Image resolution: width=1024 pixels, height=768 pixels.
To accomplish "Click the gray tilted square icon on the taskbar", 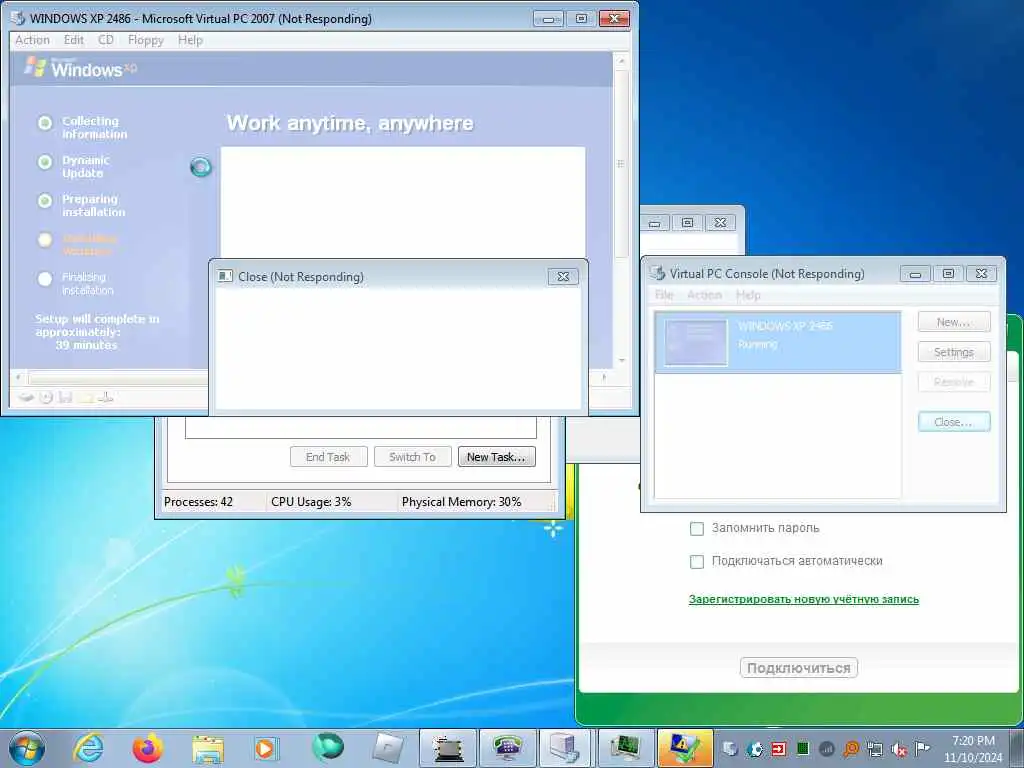I will pos(387,748).
